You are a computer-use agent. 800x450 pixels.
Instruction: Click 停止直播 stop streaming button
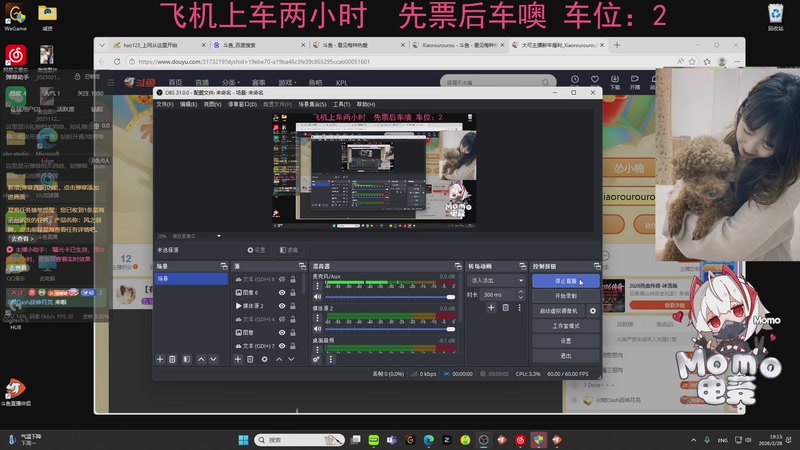[x=565, y=281]
